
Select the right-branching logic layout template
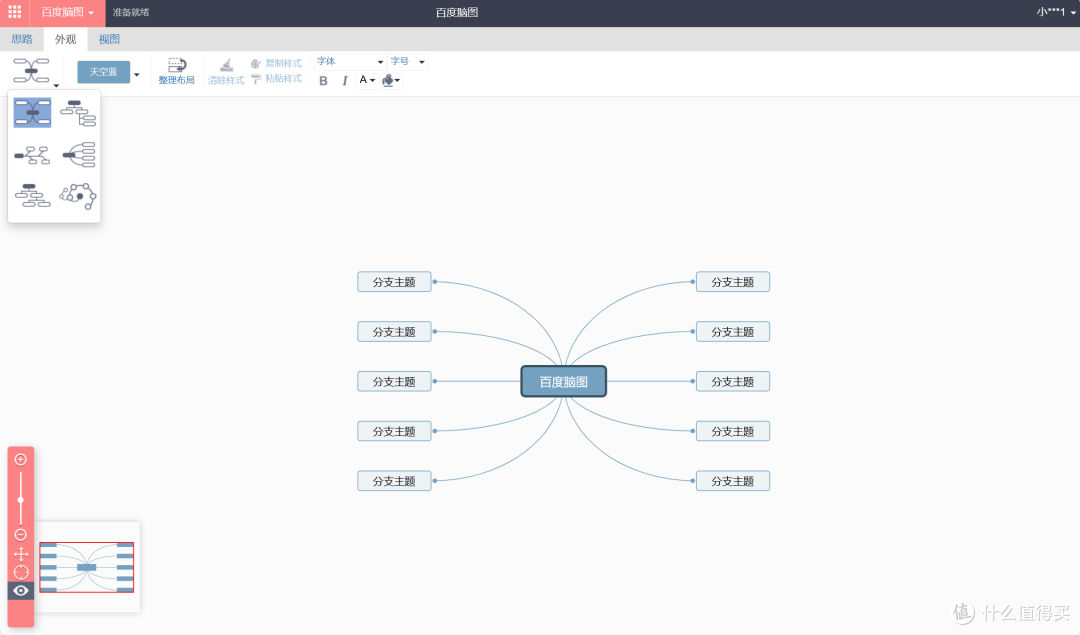32,155
